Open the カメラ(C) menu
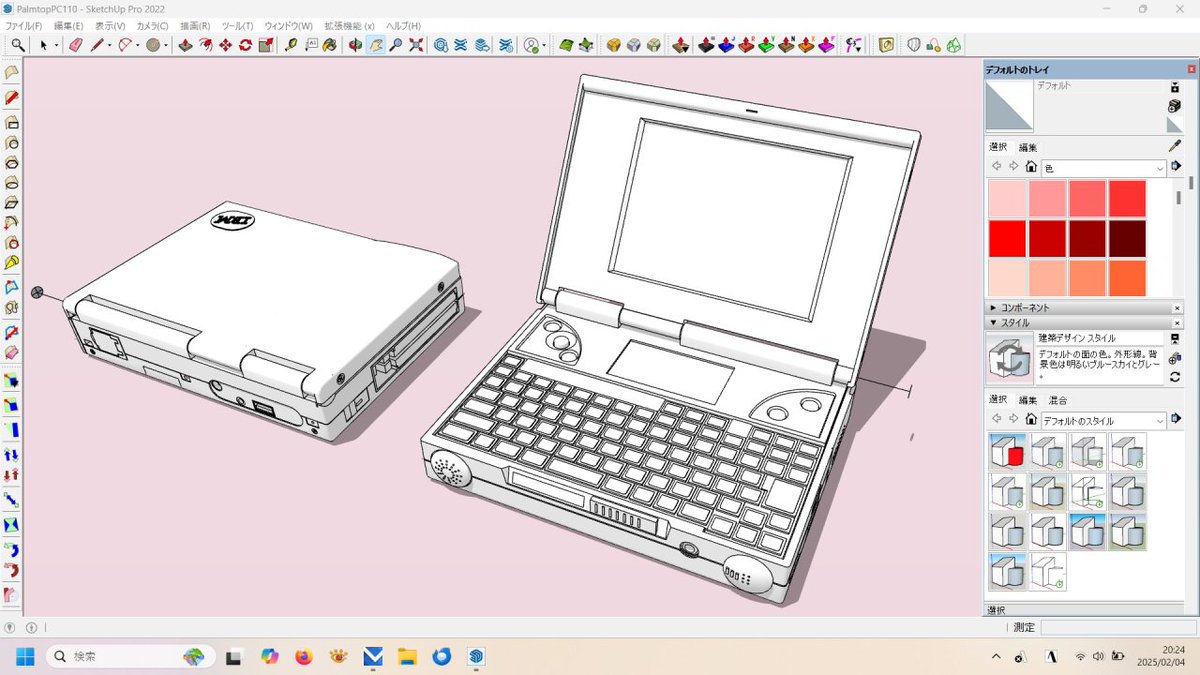This screenshot has width=1200, height=675. (152, 25)
